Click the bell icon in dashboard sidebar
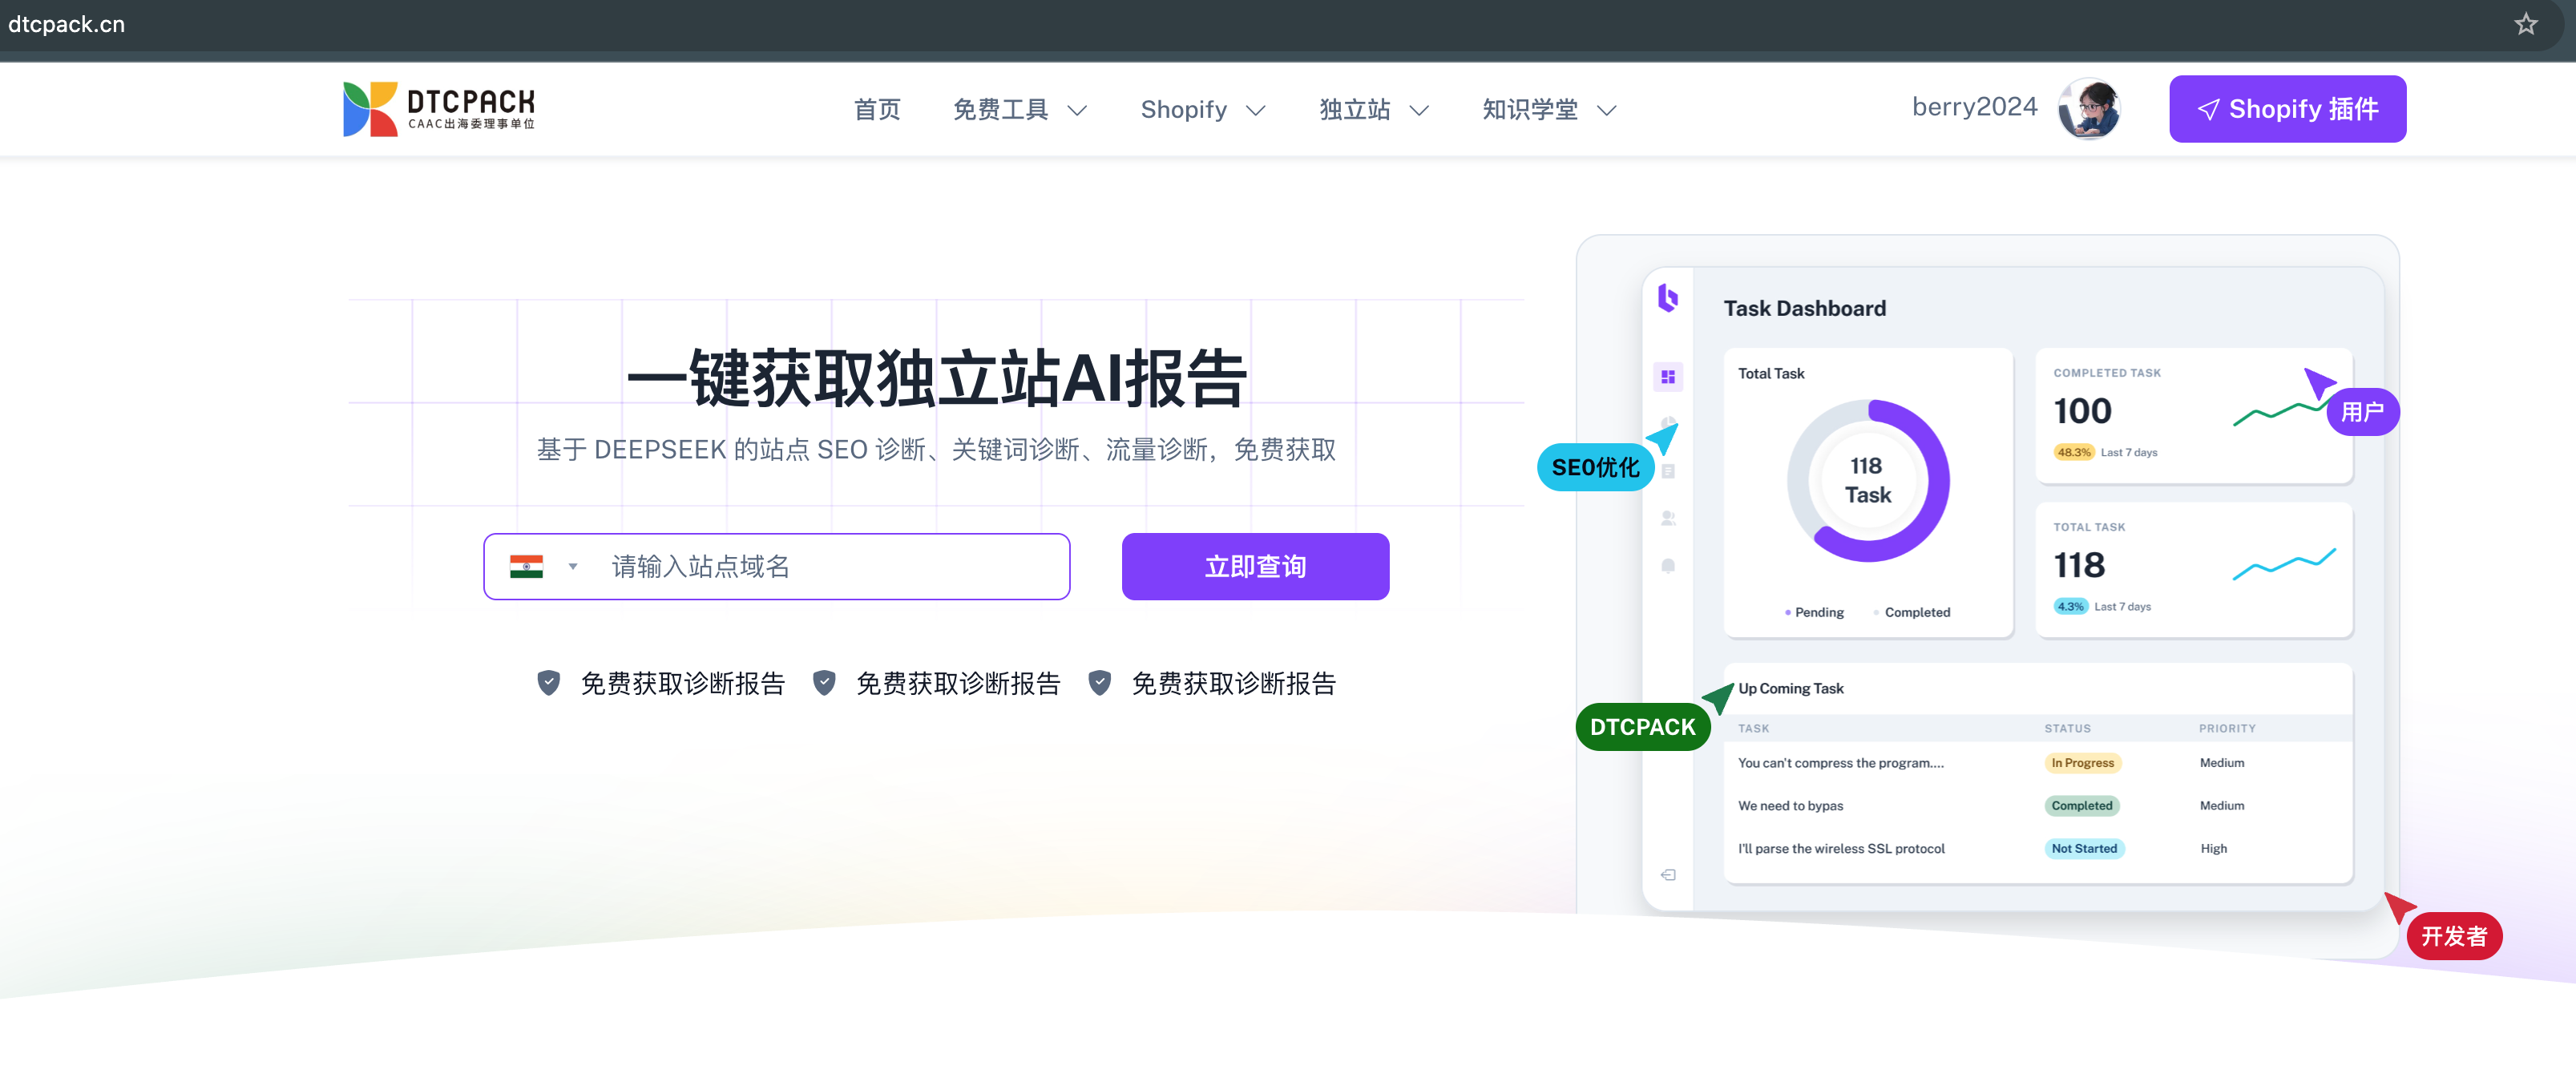 point(1667,566)
